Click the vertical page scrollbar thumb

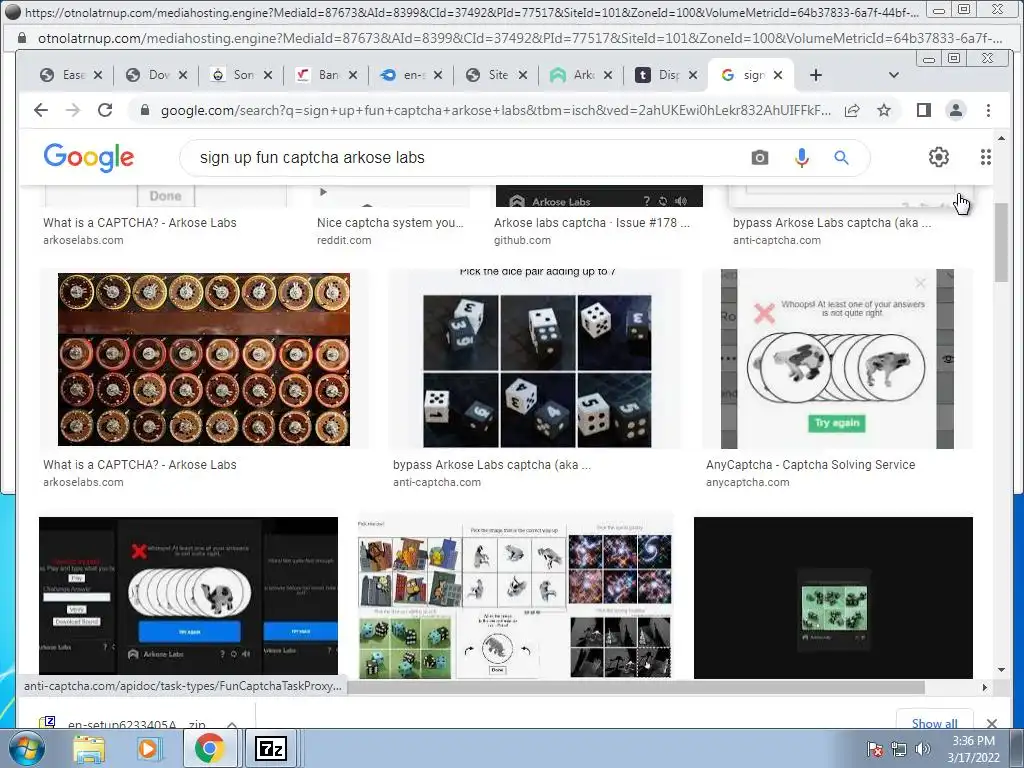coord(1002,242)
